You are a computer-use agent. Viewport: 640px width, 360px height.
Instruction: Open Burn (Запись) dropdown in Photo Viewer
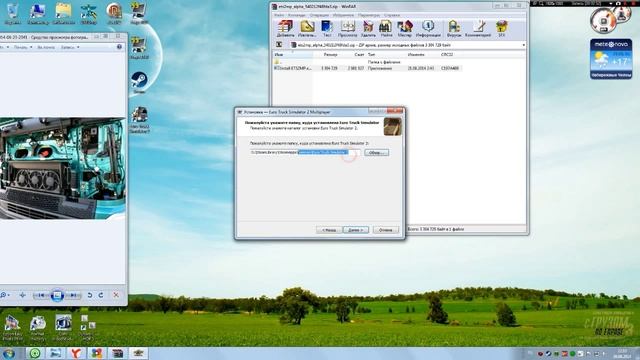pyautogui.click(x=70, y=47)
